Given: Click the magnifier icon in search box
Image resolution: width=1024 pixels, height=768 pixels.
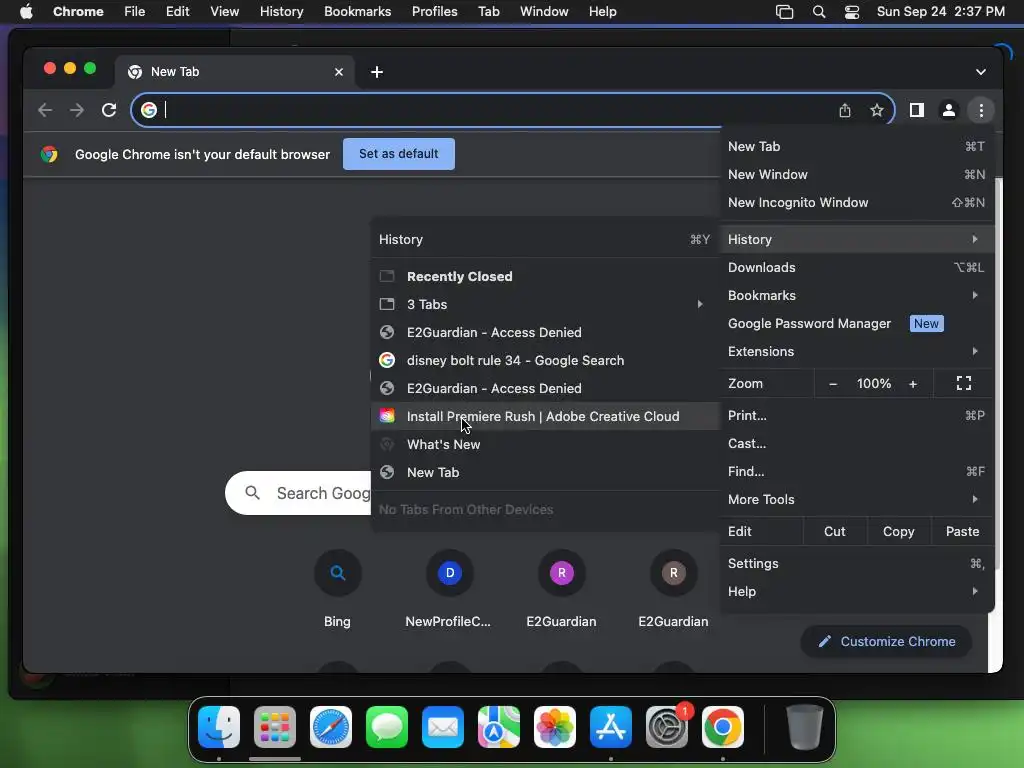Looking at the screenshot, I should [252, 492].
